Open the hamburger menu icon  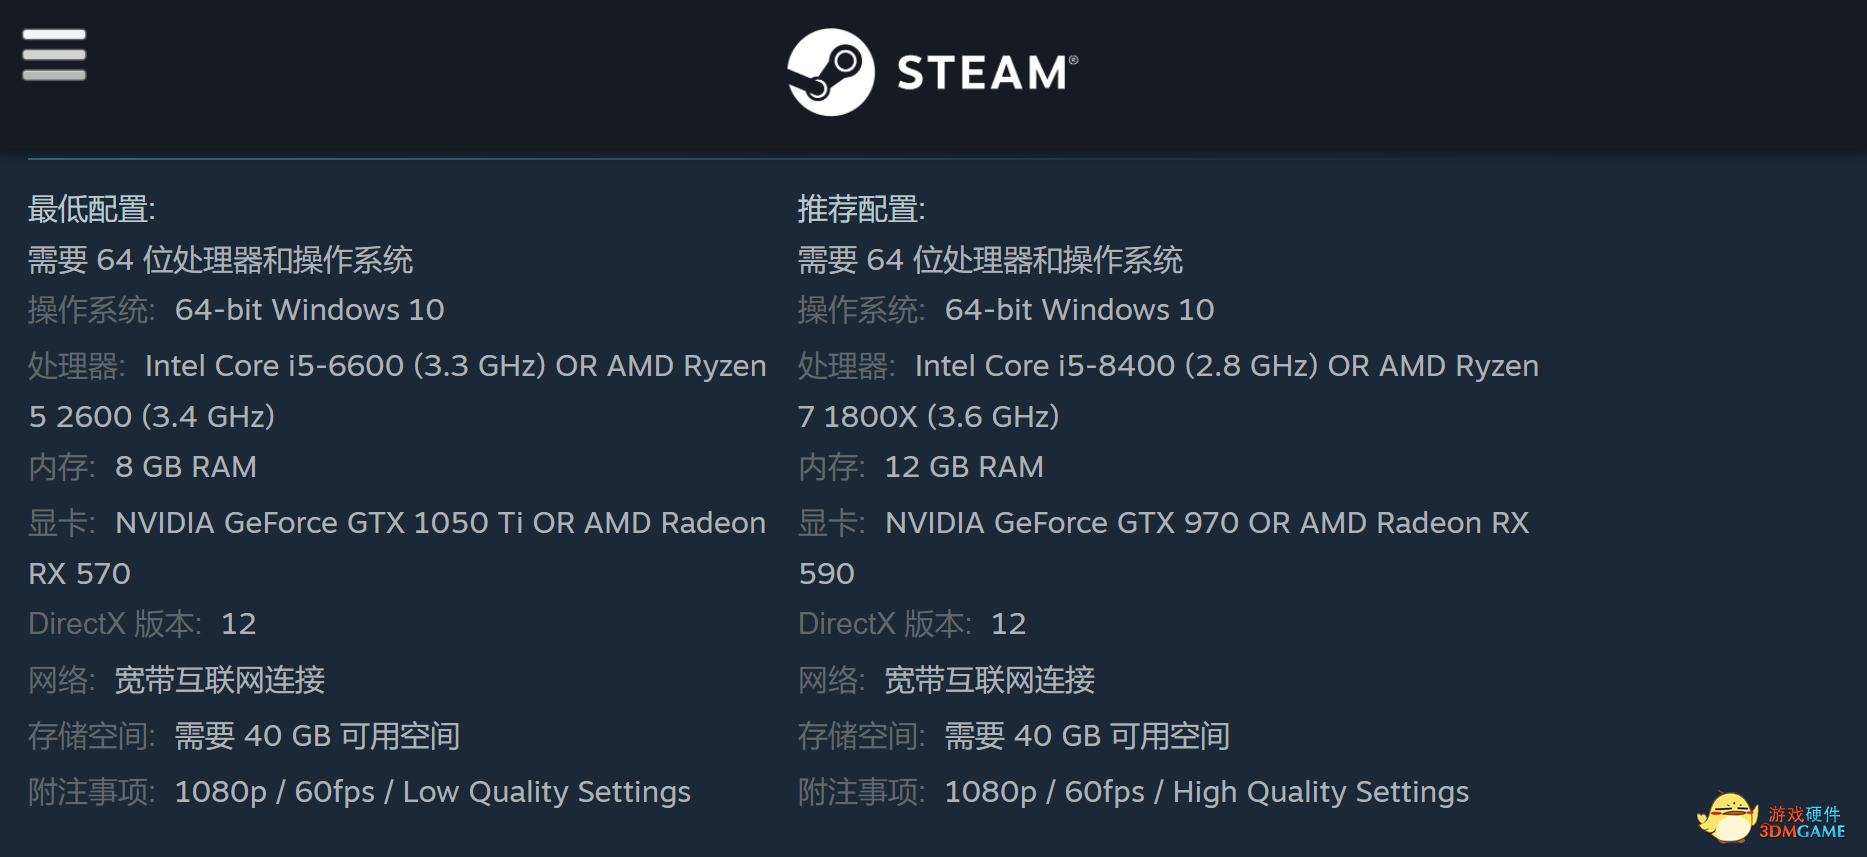[54, 54]
